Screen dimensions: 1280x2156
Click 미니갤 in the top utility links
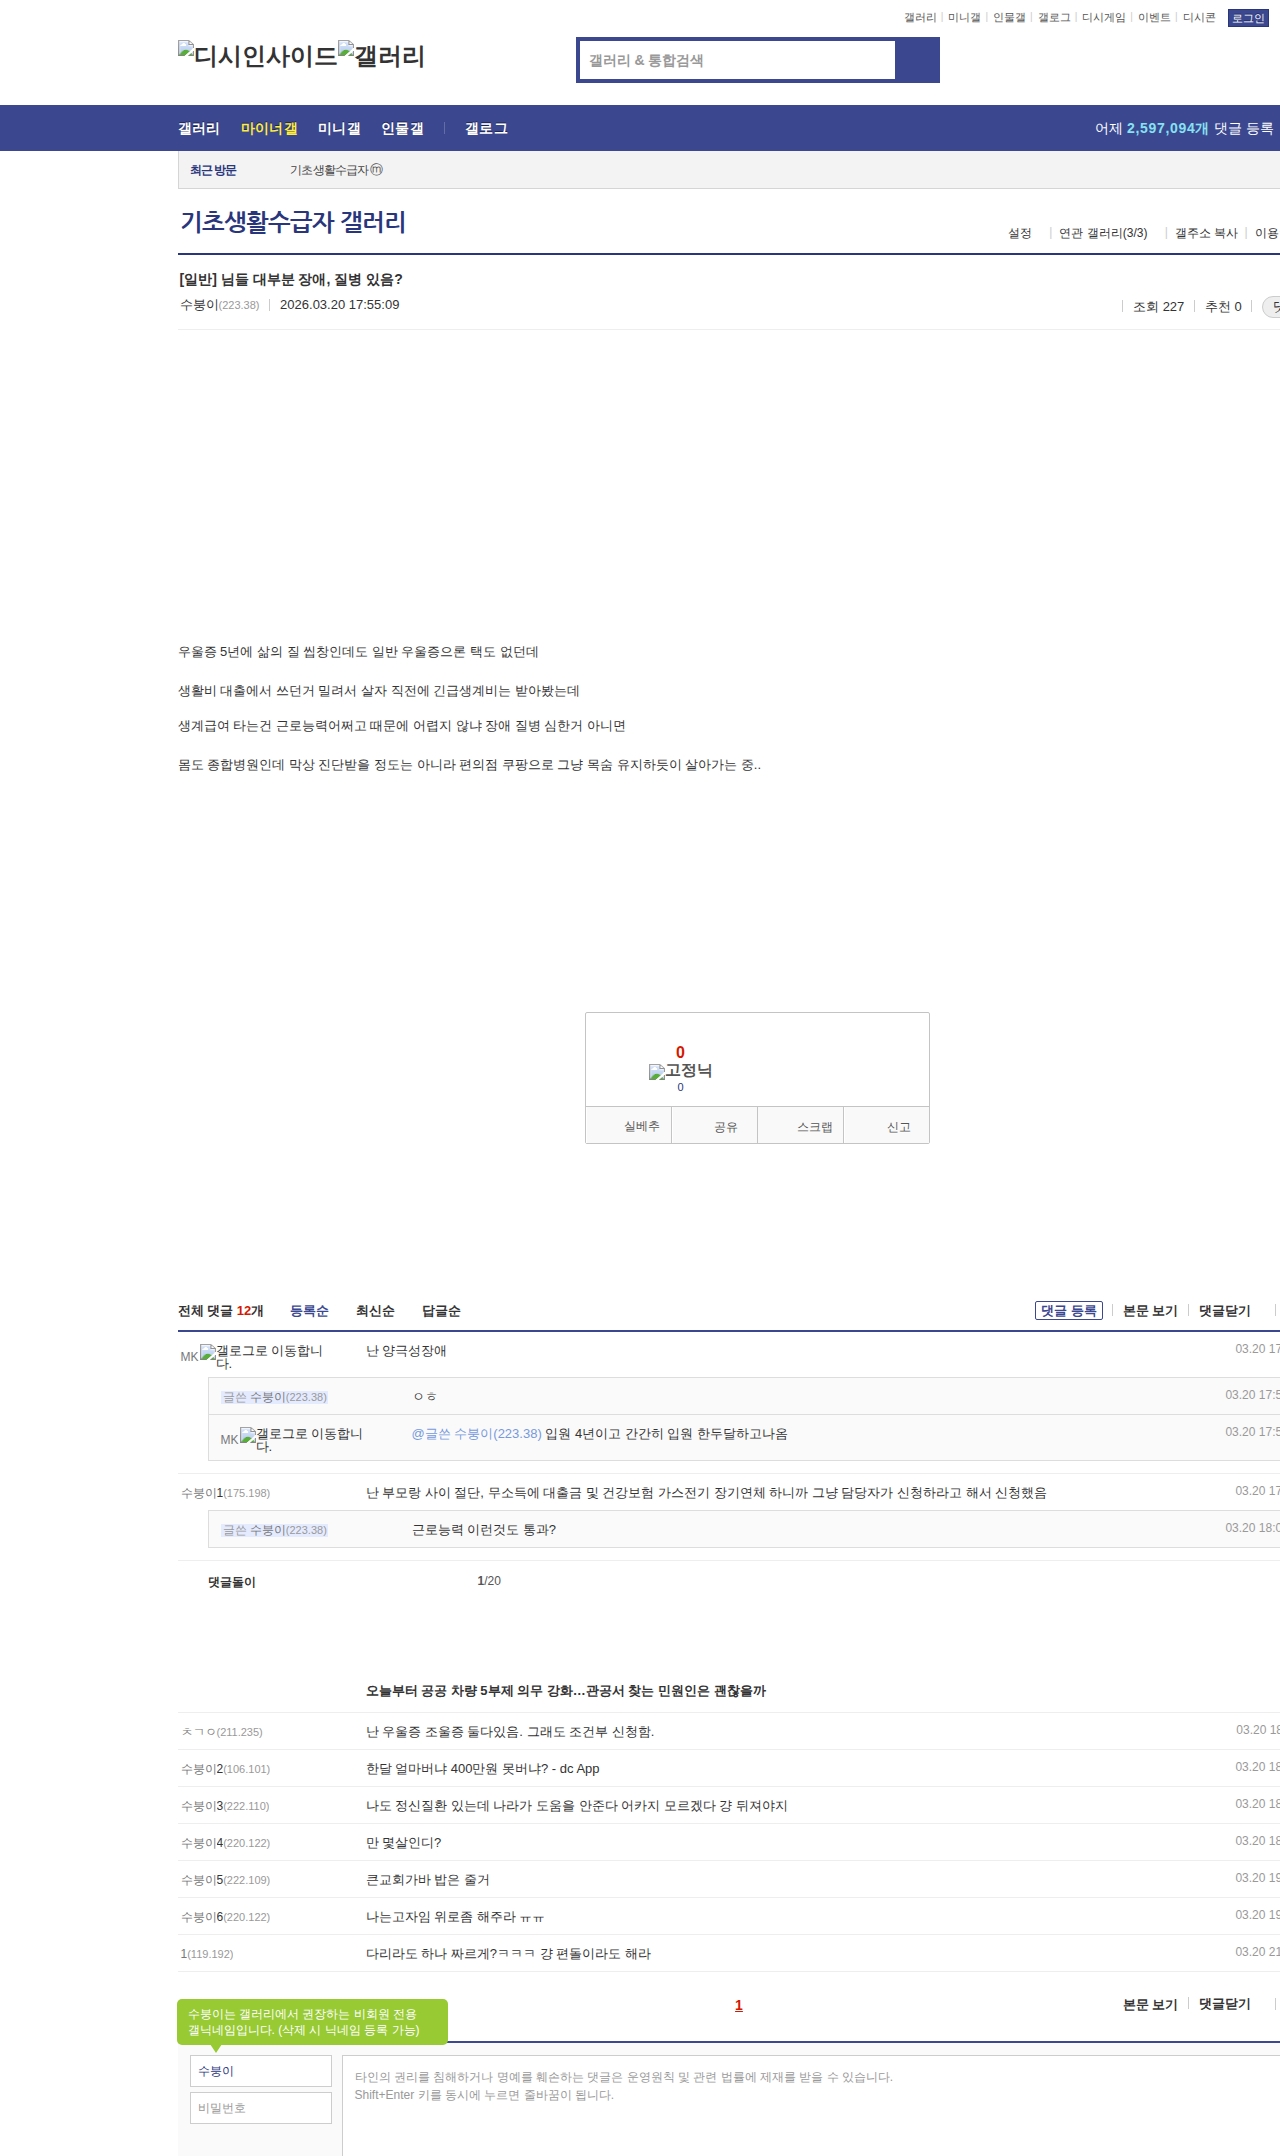(x=964, y=18)
